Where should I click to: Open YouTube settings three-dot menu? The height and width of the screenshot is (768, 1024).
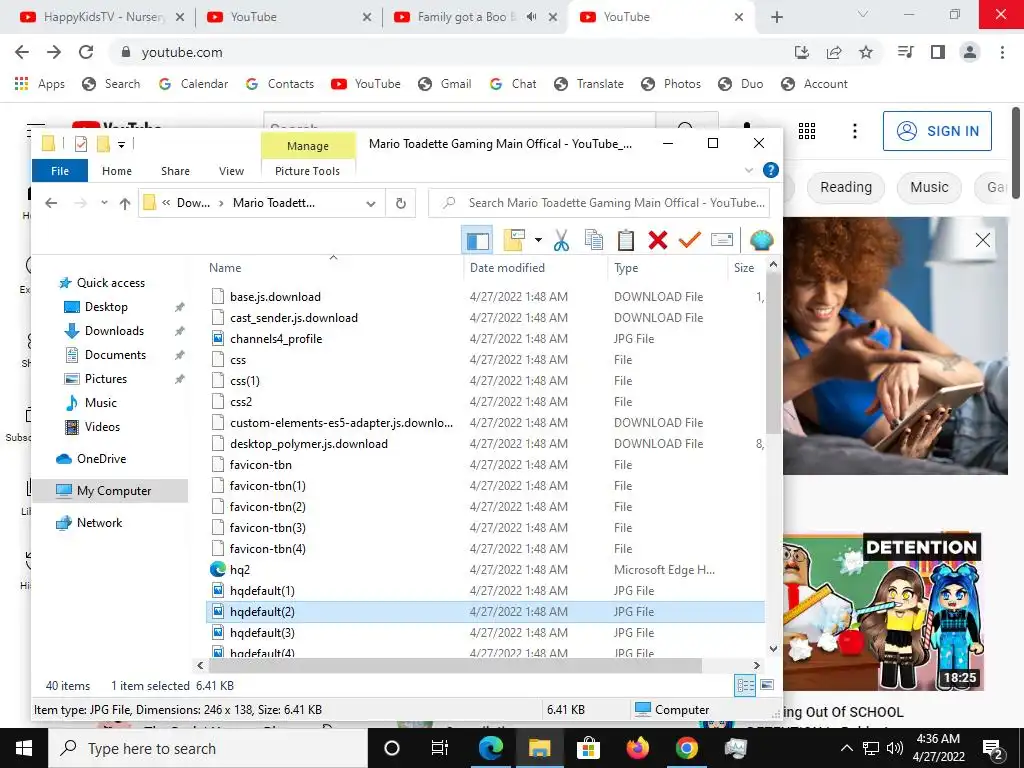coord(854,131)
